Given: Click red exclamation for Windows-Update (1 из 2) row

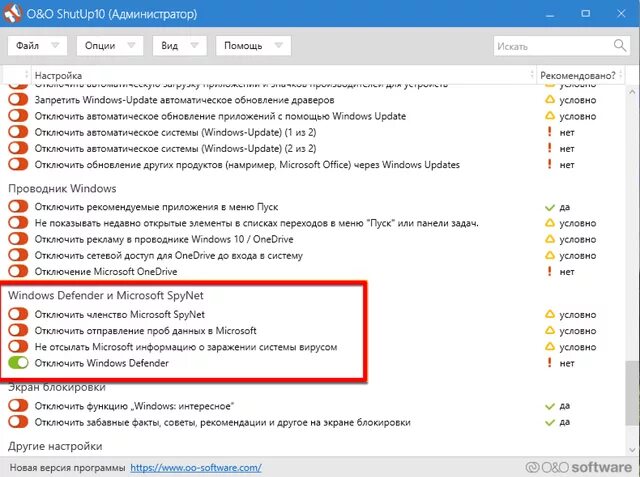Looking at the screenshot, I should 549,132.
